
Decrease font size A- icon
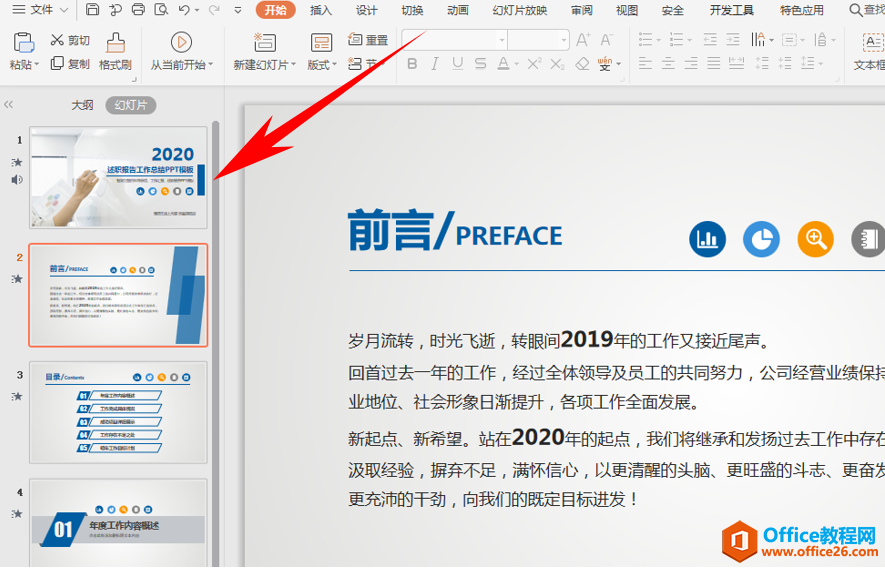click(606, 40)
